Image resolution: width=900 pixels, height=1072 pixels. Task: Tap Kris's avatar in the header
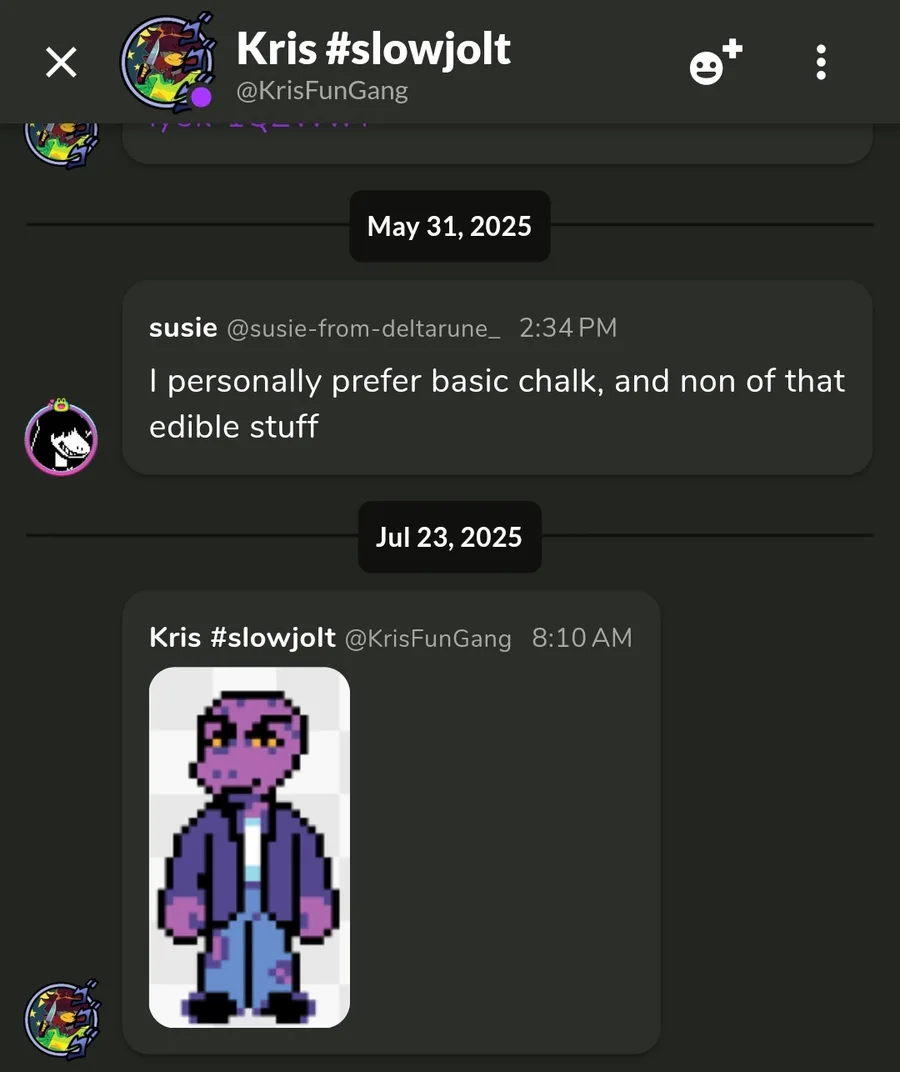tap(168, 62)
